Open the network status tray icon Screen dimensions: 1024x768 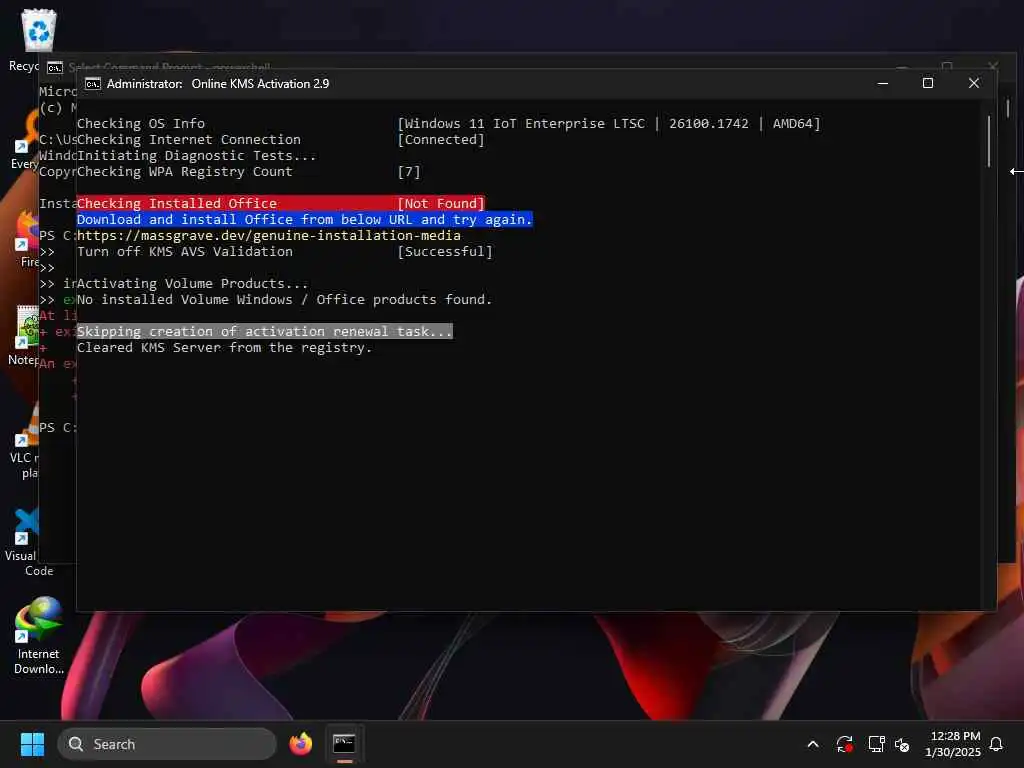click(876, 744)
